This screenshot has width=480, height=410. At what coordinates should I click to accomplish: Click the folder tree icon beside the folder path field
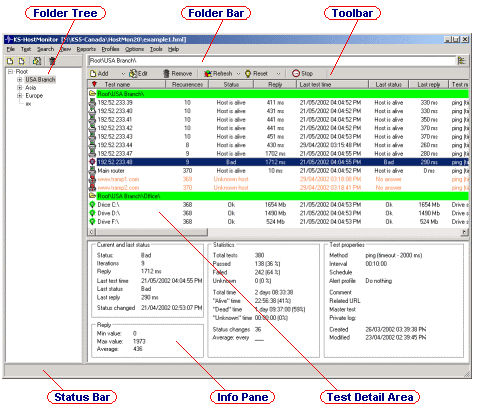tap(462, 60)
